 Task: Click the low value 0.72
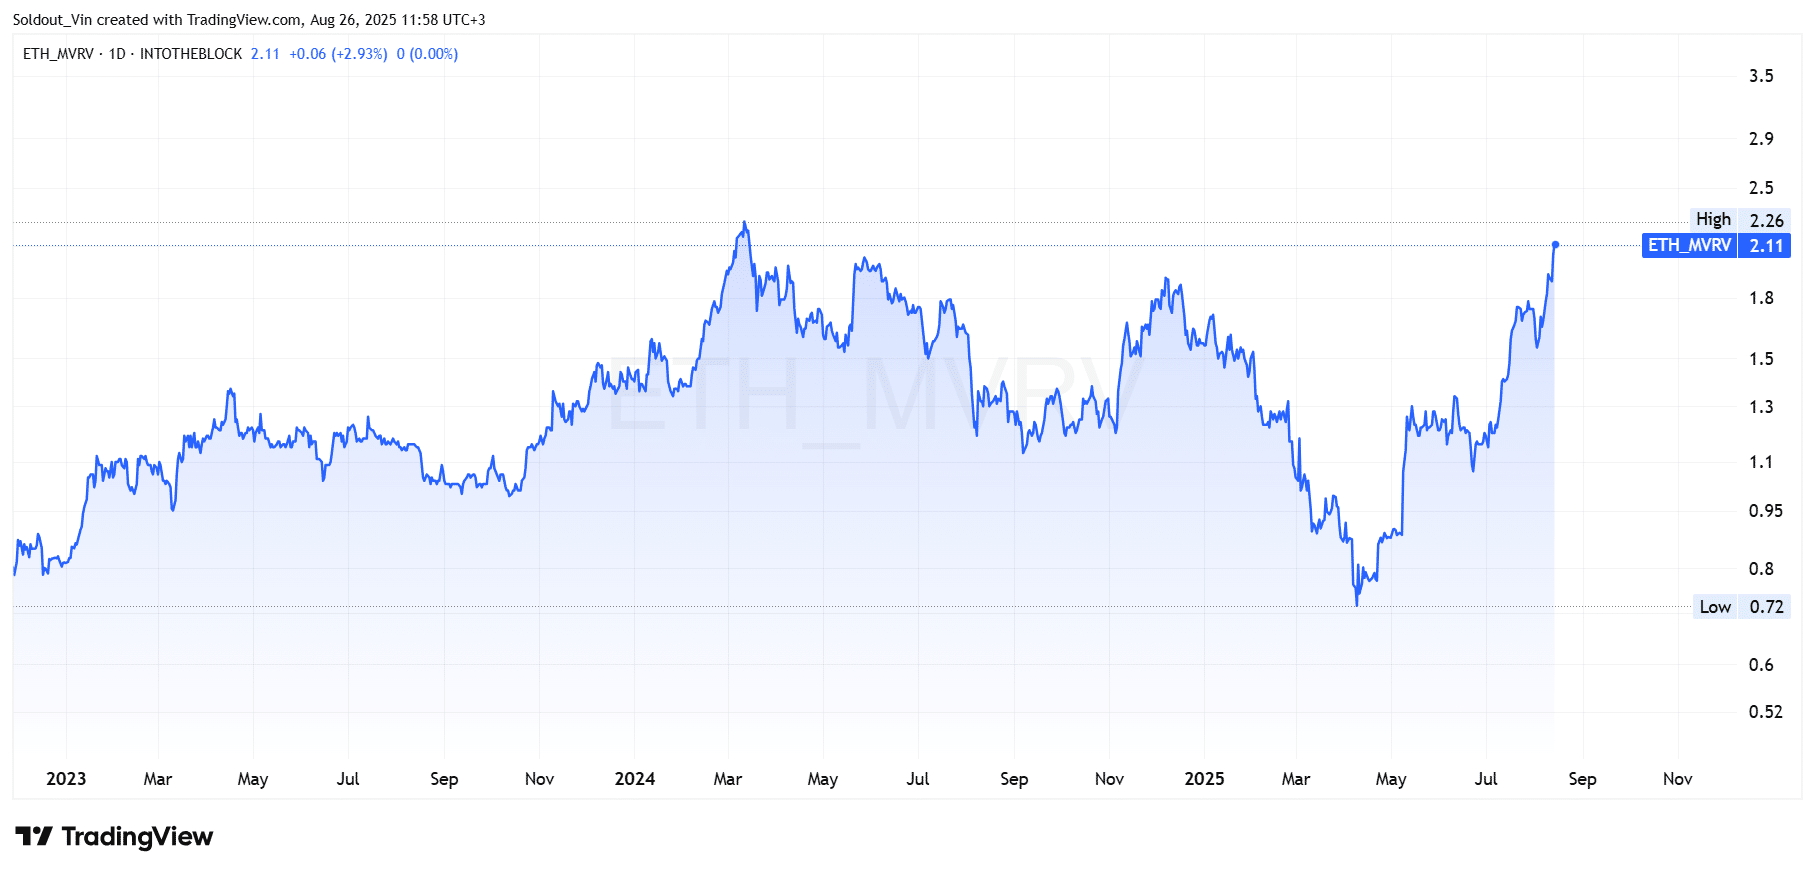tap(1766, 607)
